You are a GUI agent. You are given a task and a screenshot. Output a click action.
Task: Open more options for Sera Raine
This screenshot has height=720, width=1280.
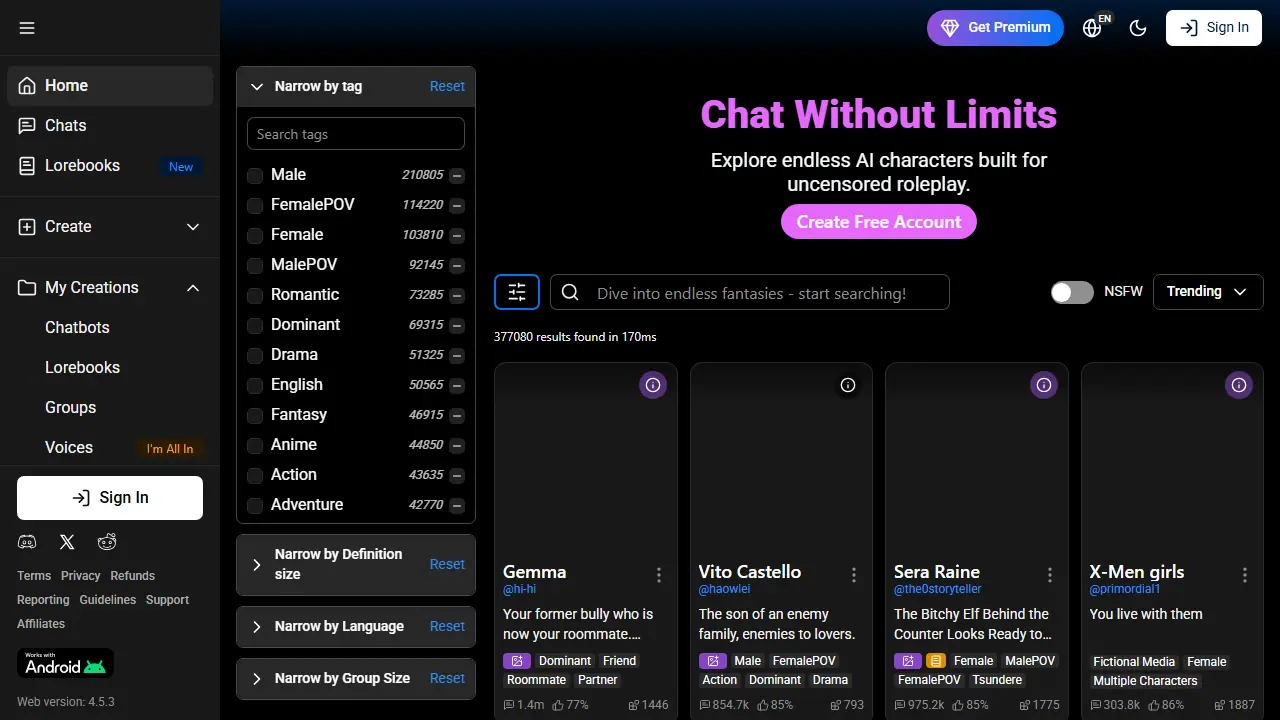(x=1050, y=575)
